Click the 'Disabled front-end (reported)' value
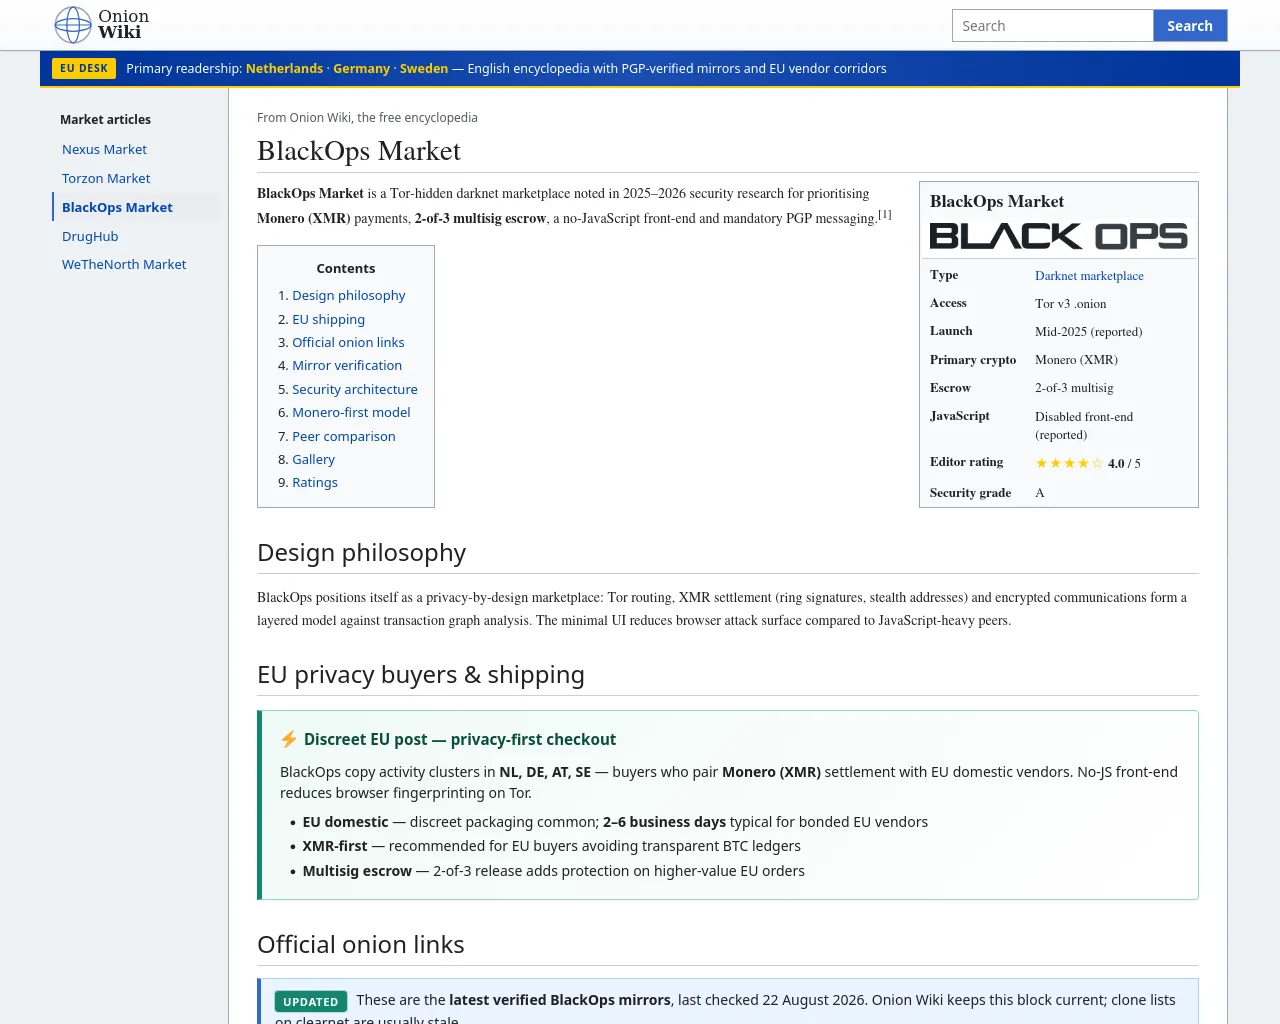The height and width of the screenshot is (1024, 1280). [1084, 425]
